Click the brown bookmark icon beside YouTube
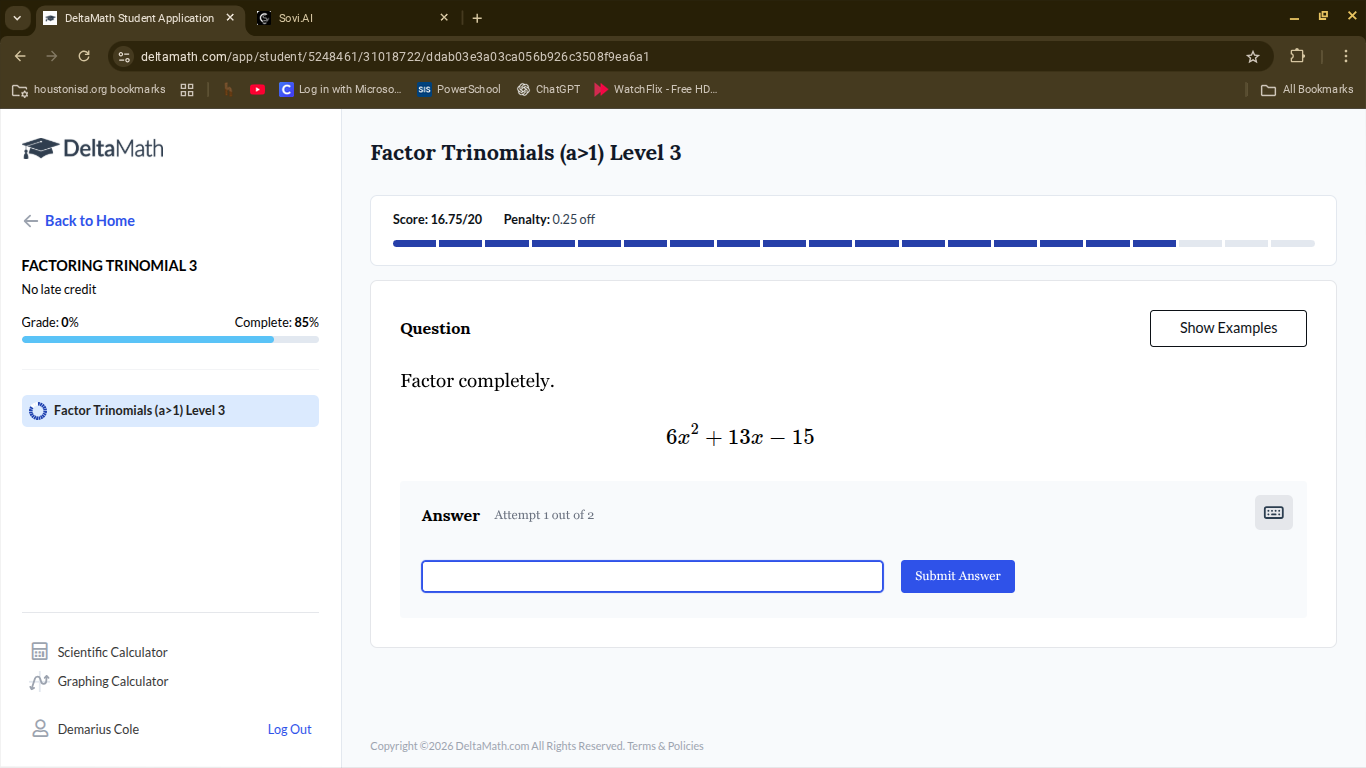The height and width of the screenshot is (768, 1366). pos(228,89)
